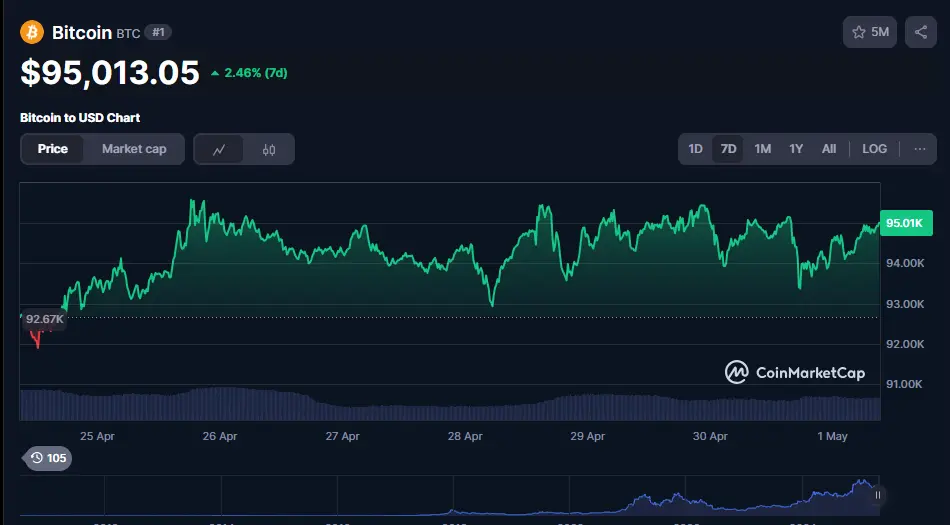Click the 30 Apr date label
Viewport: 950px width, 525px height.
coord(710,436)
